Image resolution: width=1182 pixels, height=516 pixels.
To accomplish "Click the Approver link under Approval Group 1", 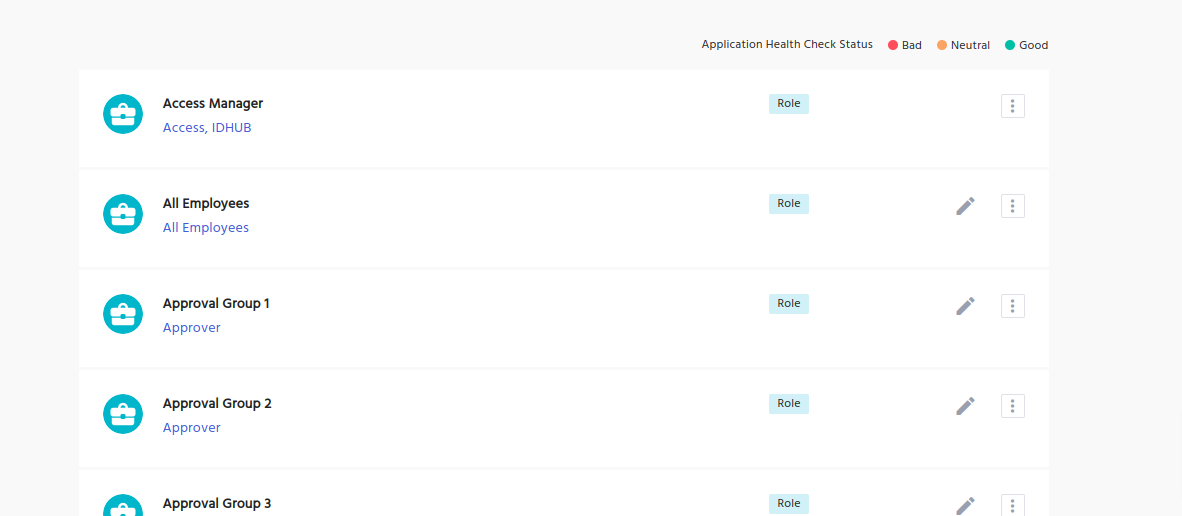I will coord(192,328).
